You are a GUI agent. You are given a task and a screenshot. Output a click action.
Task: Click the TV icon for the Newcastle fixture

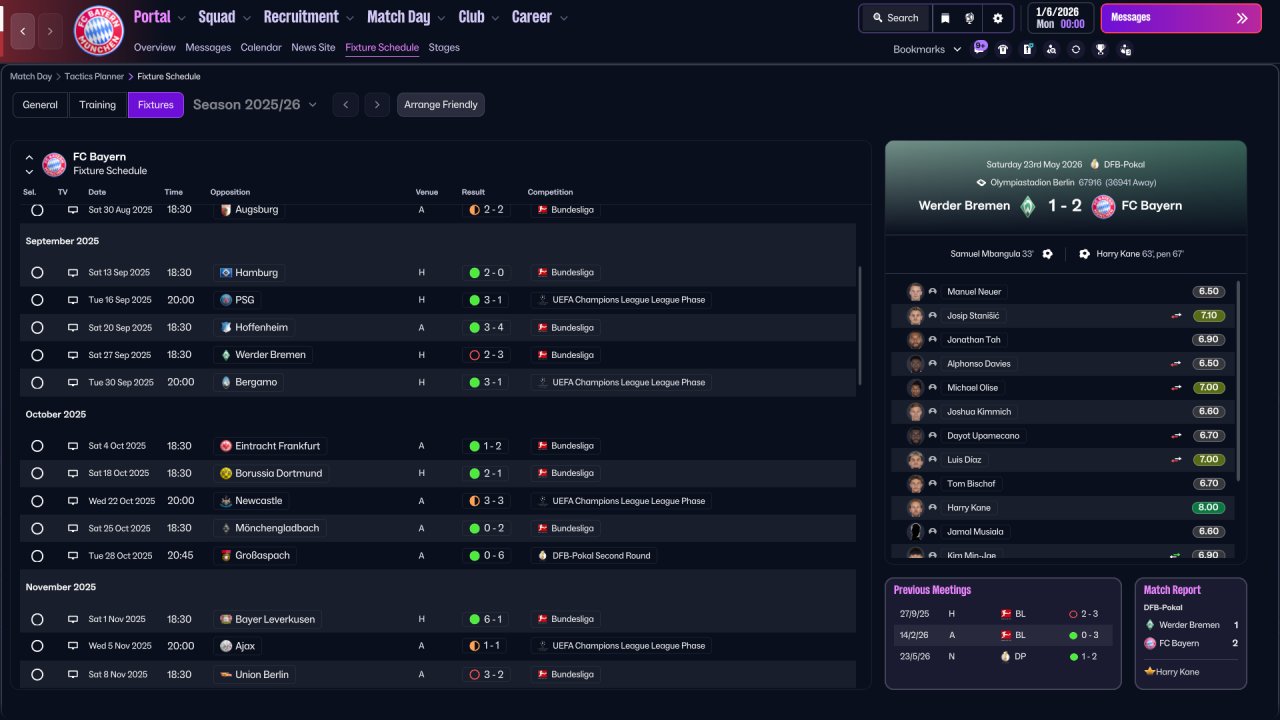coord(72,501)
